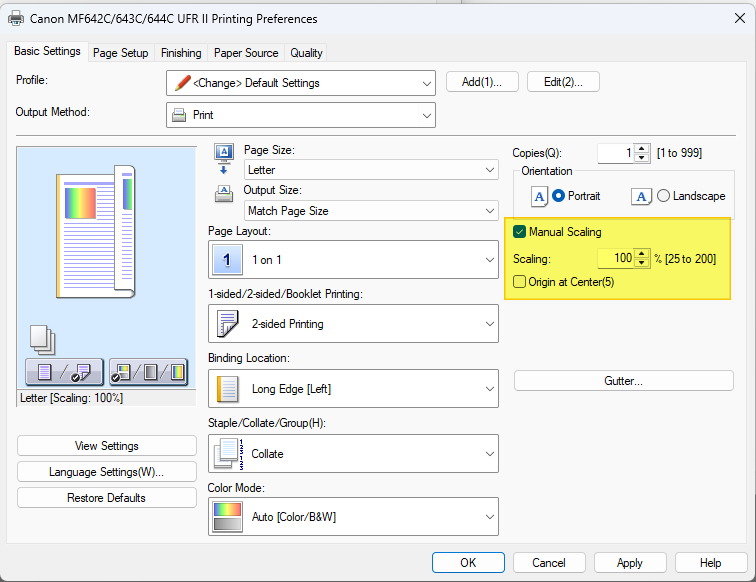756x582 pixels.
Task: Click the Scaling value field
Action: 616,258
